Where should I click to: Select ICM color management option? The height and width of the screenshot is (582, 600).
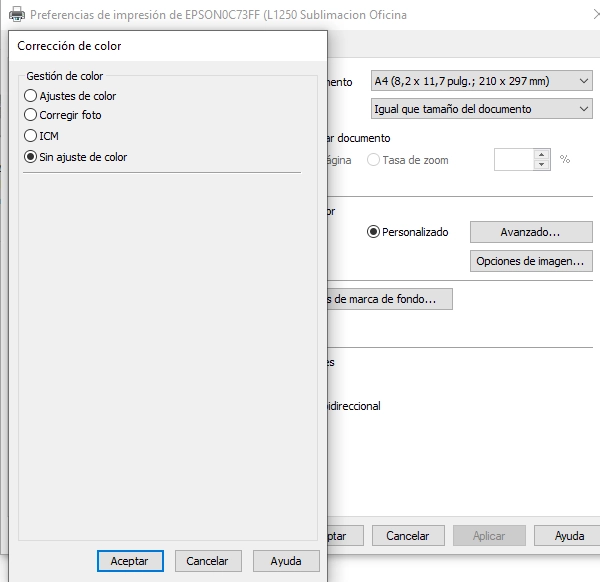[31, 135]
